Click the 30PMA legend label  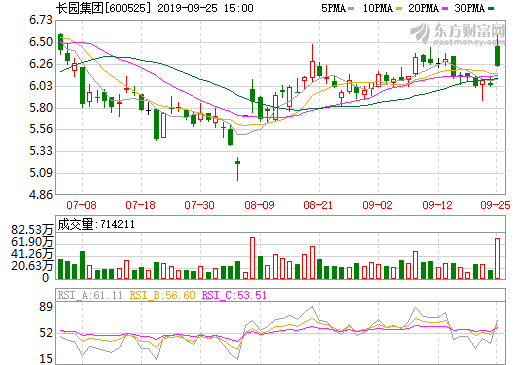coord(469,8)
